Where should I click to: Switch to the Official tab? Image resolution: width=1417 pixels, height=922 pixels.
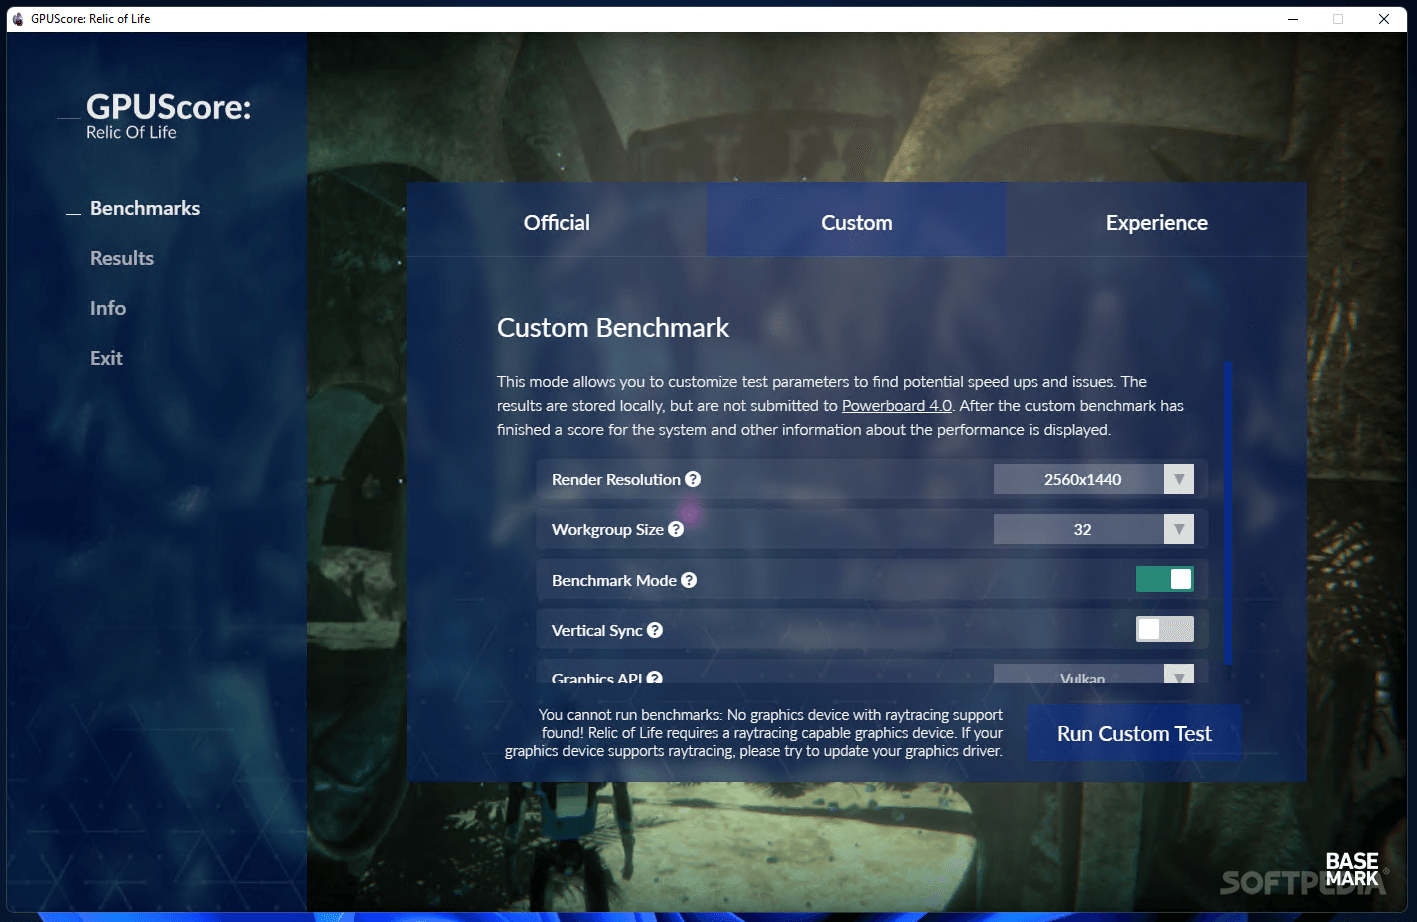pyautogui.click(x=557, y=220)
